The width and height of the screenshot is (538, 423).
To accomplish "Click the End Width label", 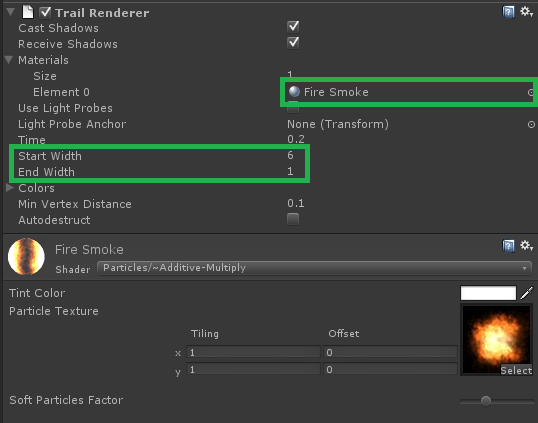I will (x=46, y=172).
